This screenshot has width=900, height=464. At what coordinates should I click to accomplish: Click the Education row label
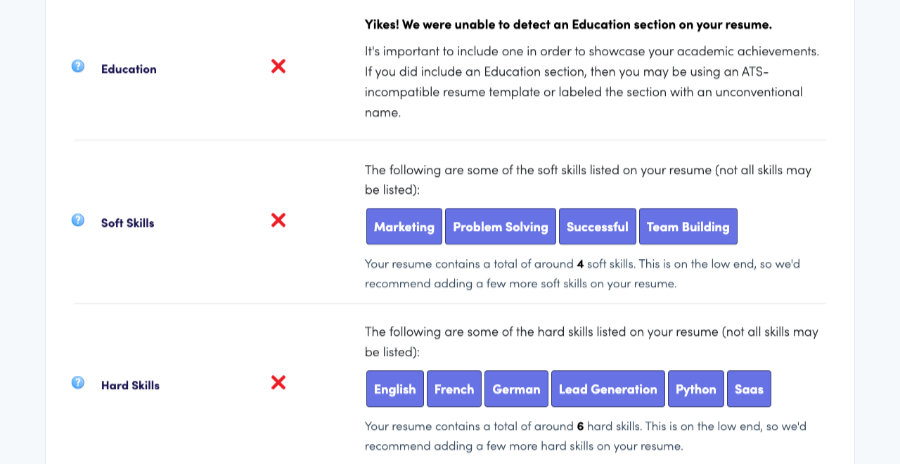click(129, 69)
